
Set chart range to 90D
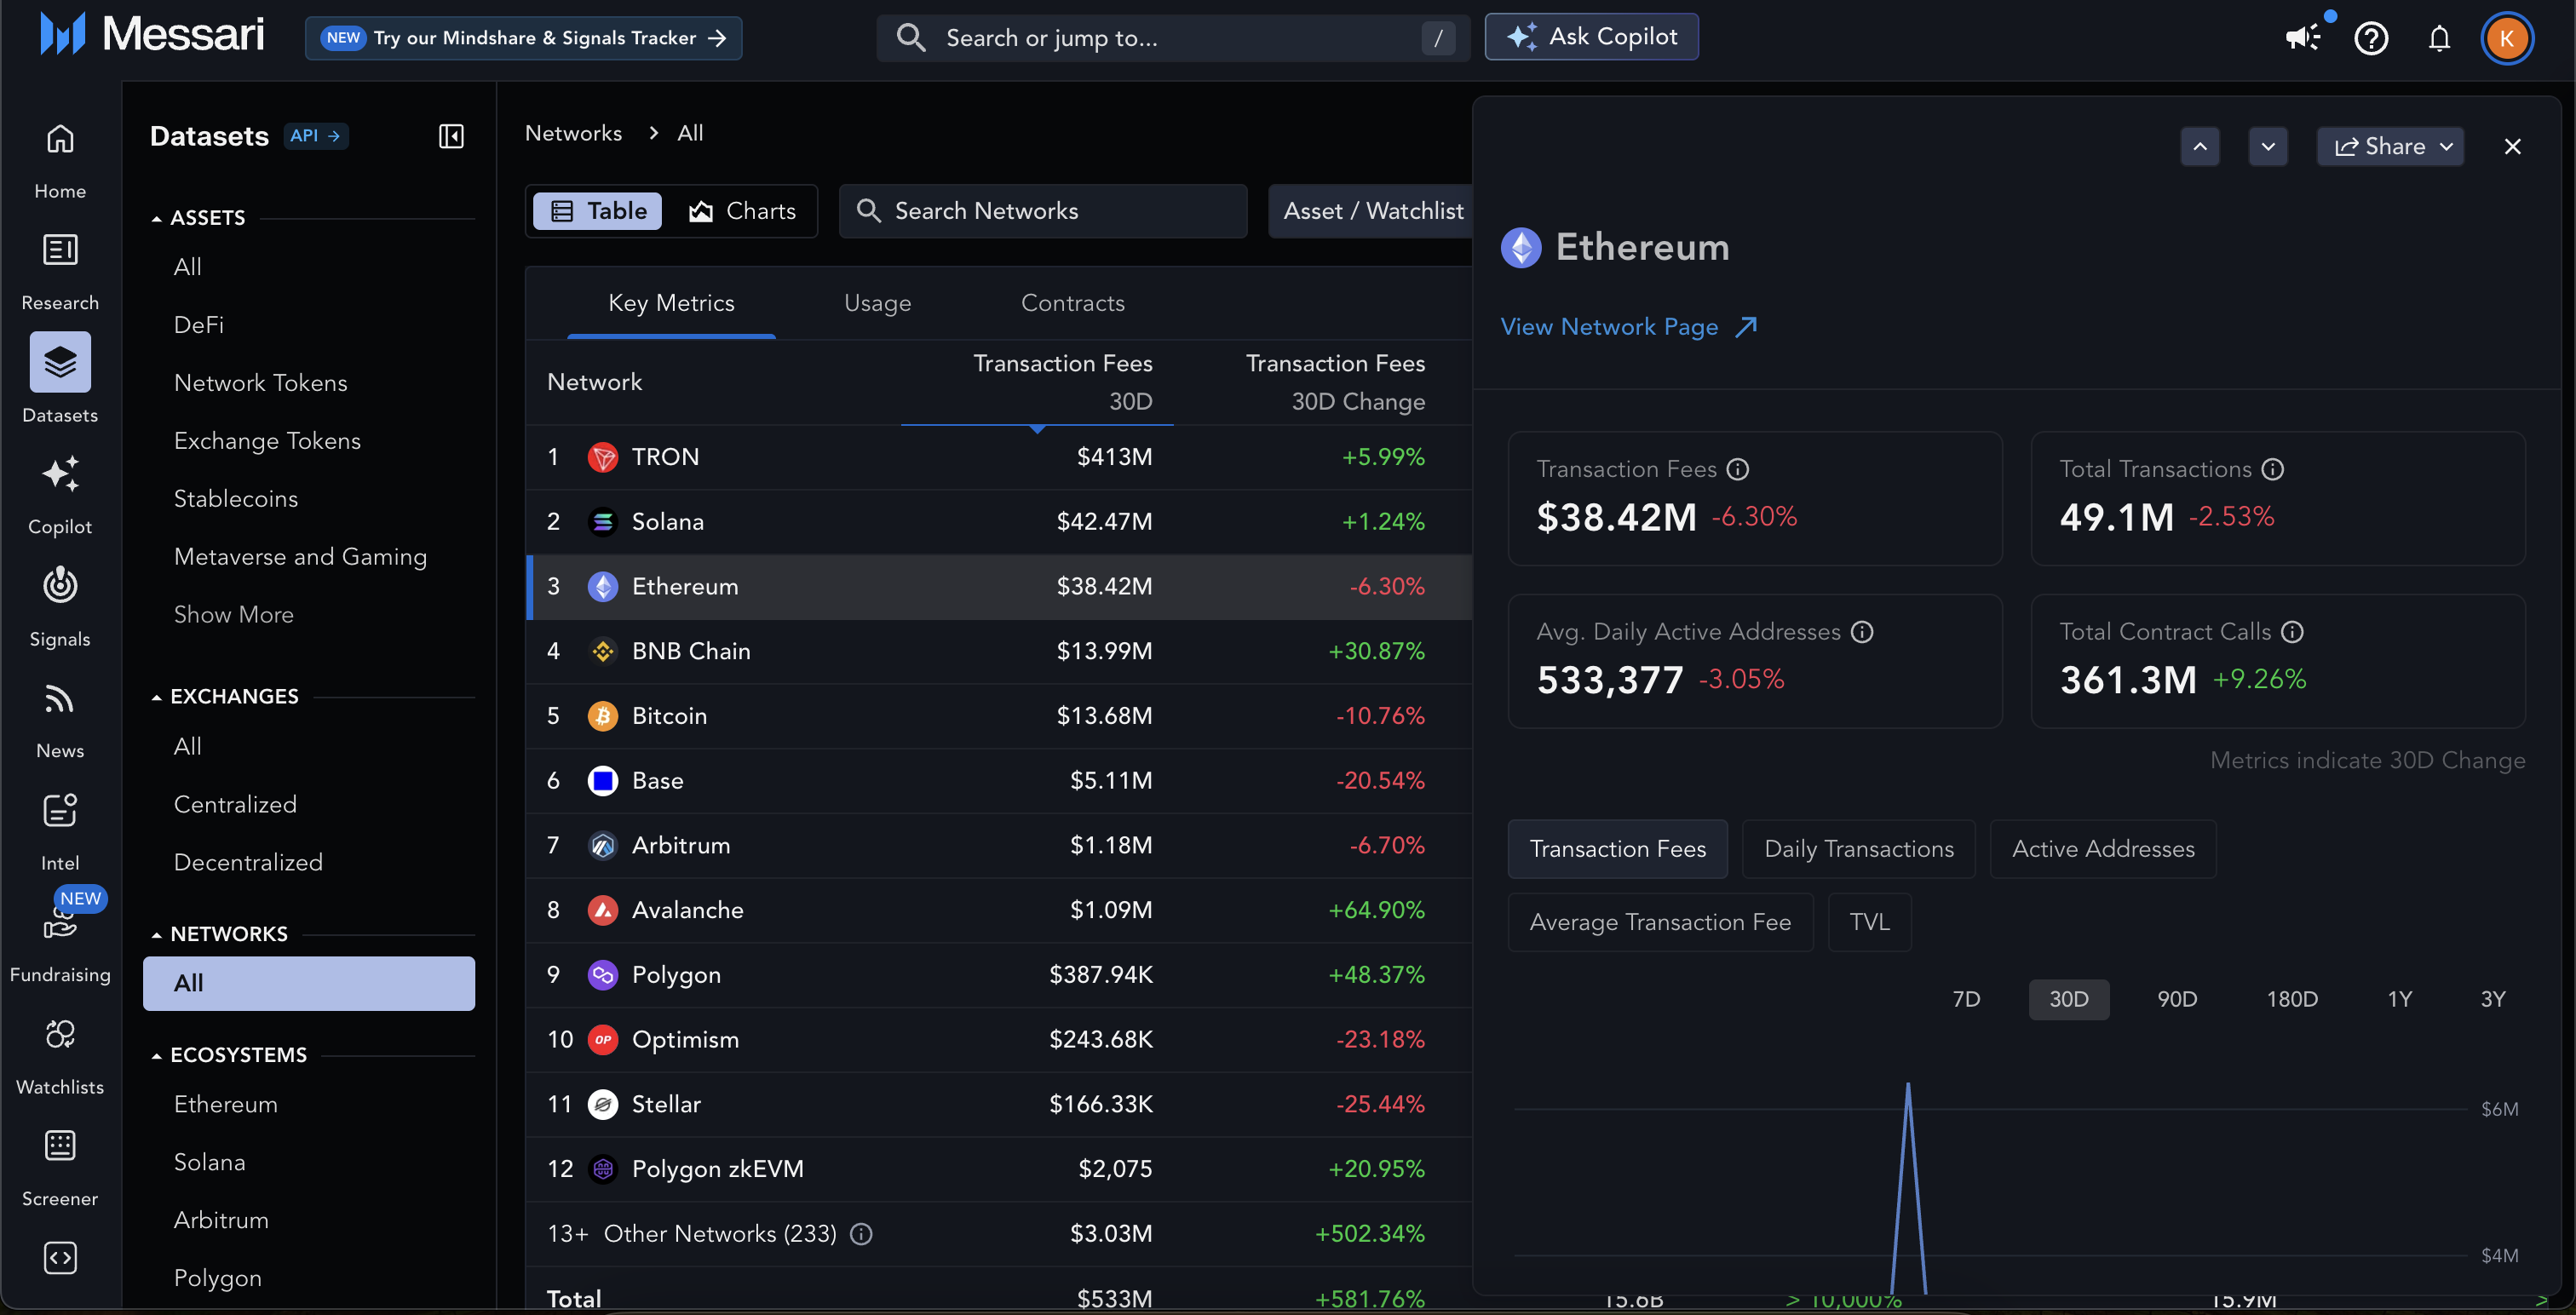click(x=2176, y=1000)
